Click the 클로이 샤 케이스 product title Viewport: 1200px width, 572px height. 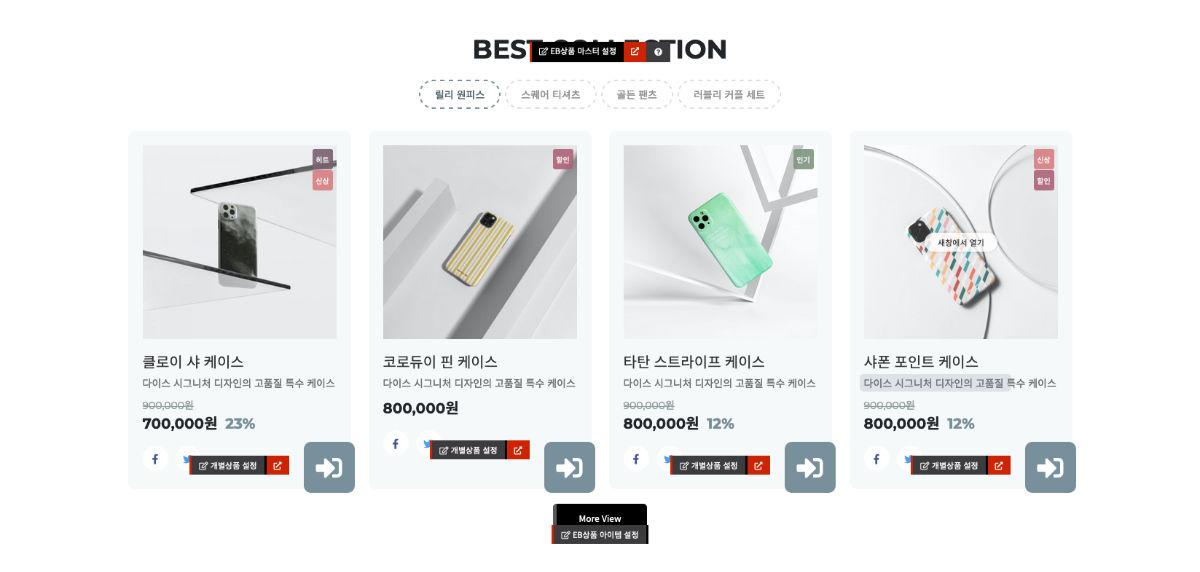pos(193,361)
